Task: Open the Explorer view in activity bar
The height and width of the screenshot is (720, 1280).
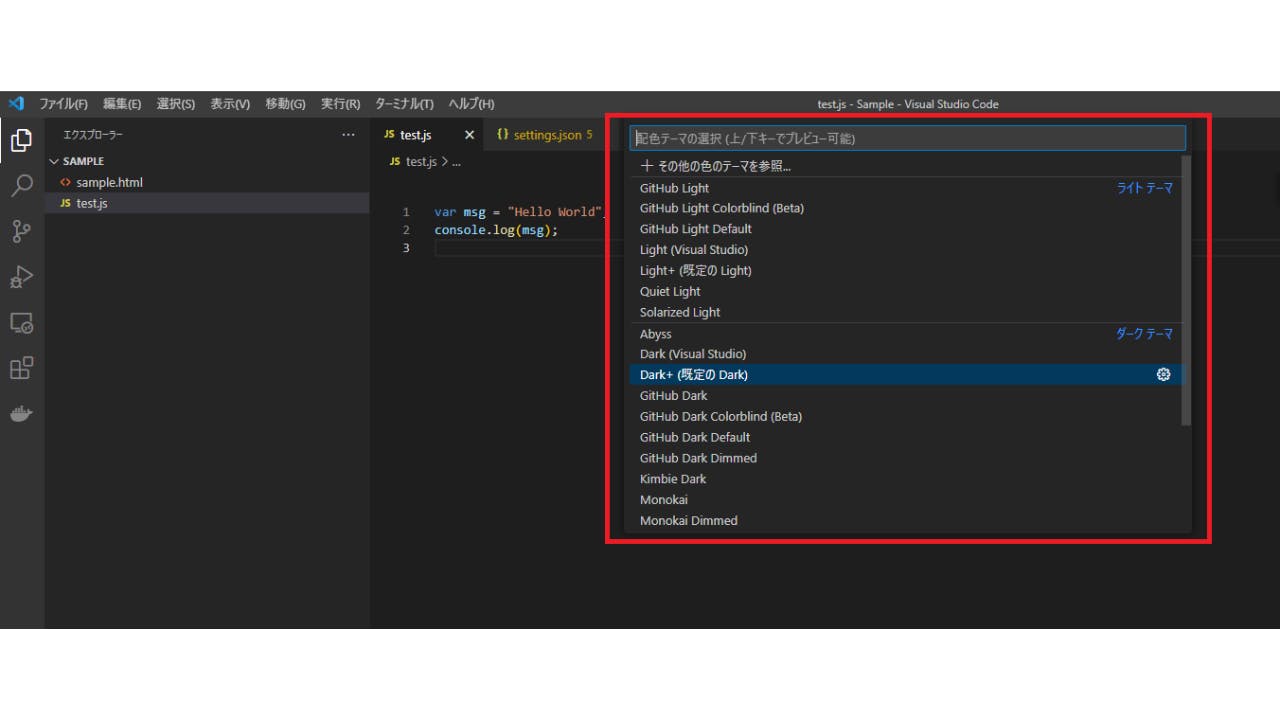Action: tap(21, 141)
